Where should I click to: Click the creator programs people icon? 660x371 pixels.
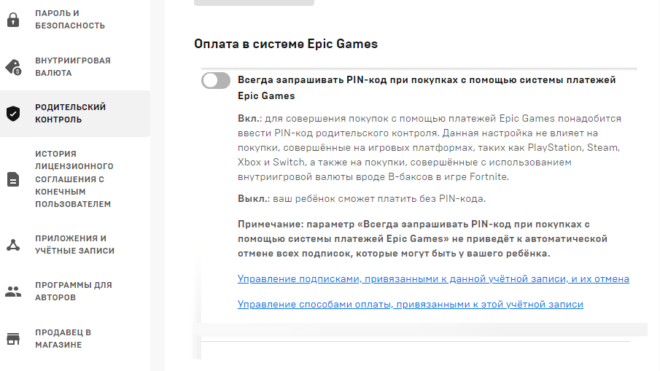coord(13,291)
